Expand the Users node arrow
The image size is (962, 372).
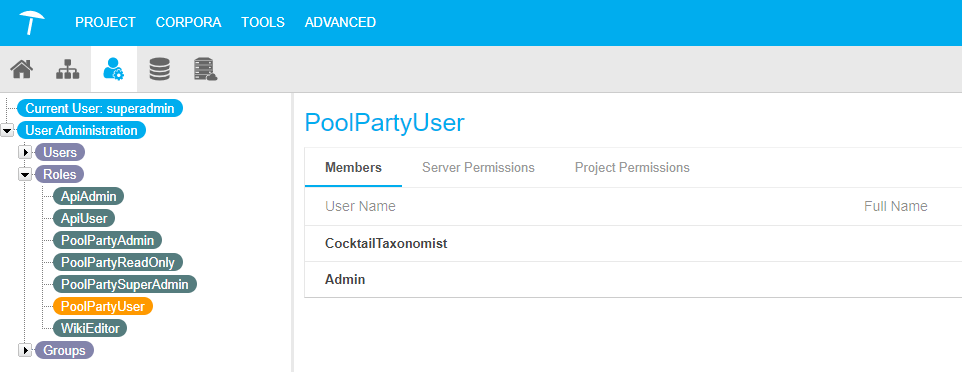tap(25, 152)
